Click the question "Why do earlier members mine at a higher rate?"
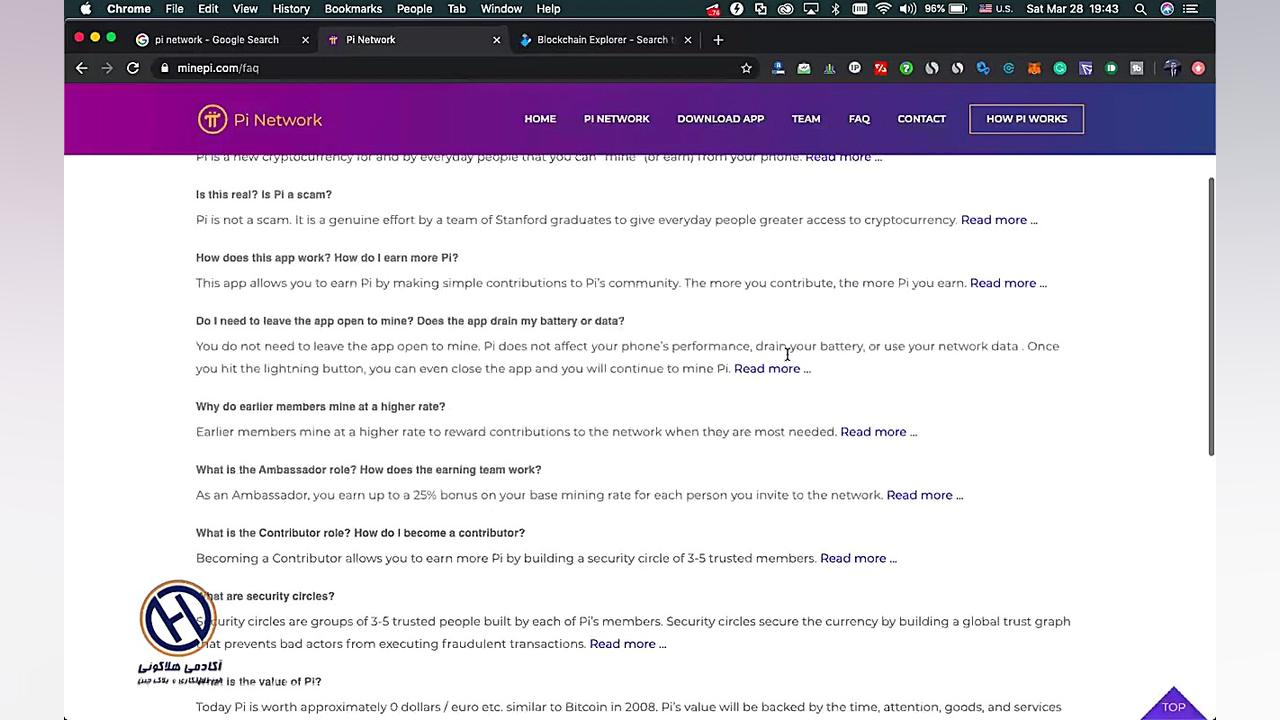This screenshot has height=720, width=1280. coord(321,407)
